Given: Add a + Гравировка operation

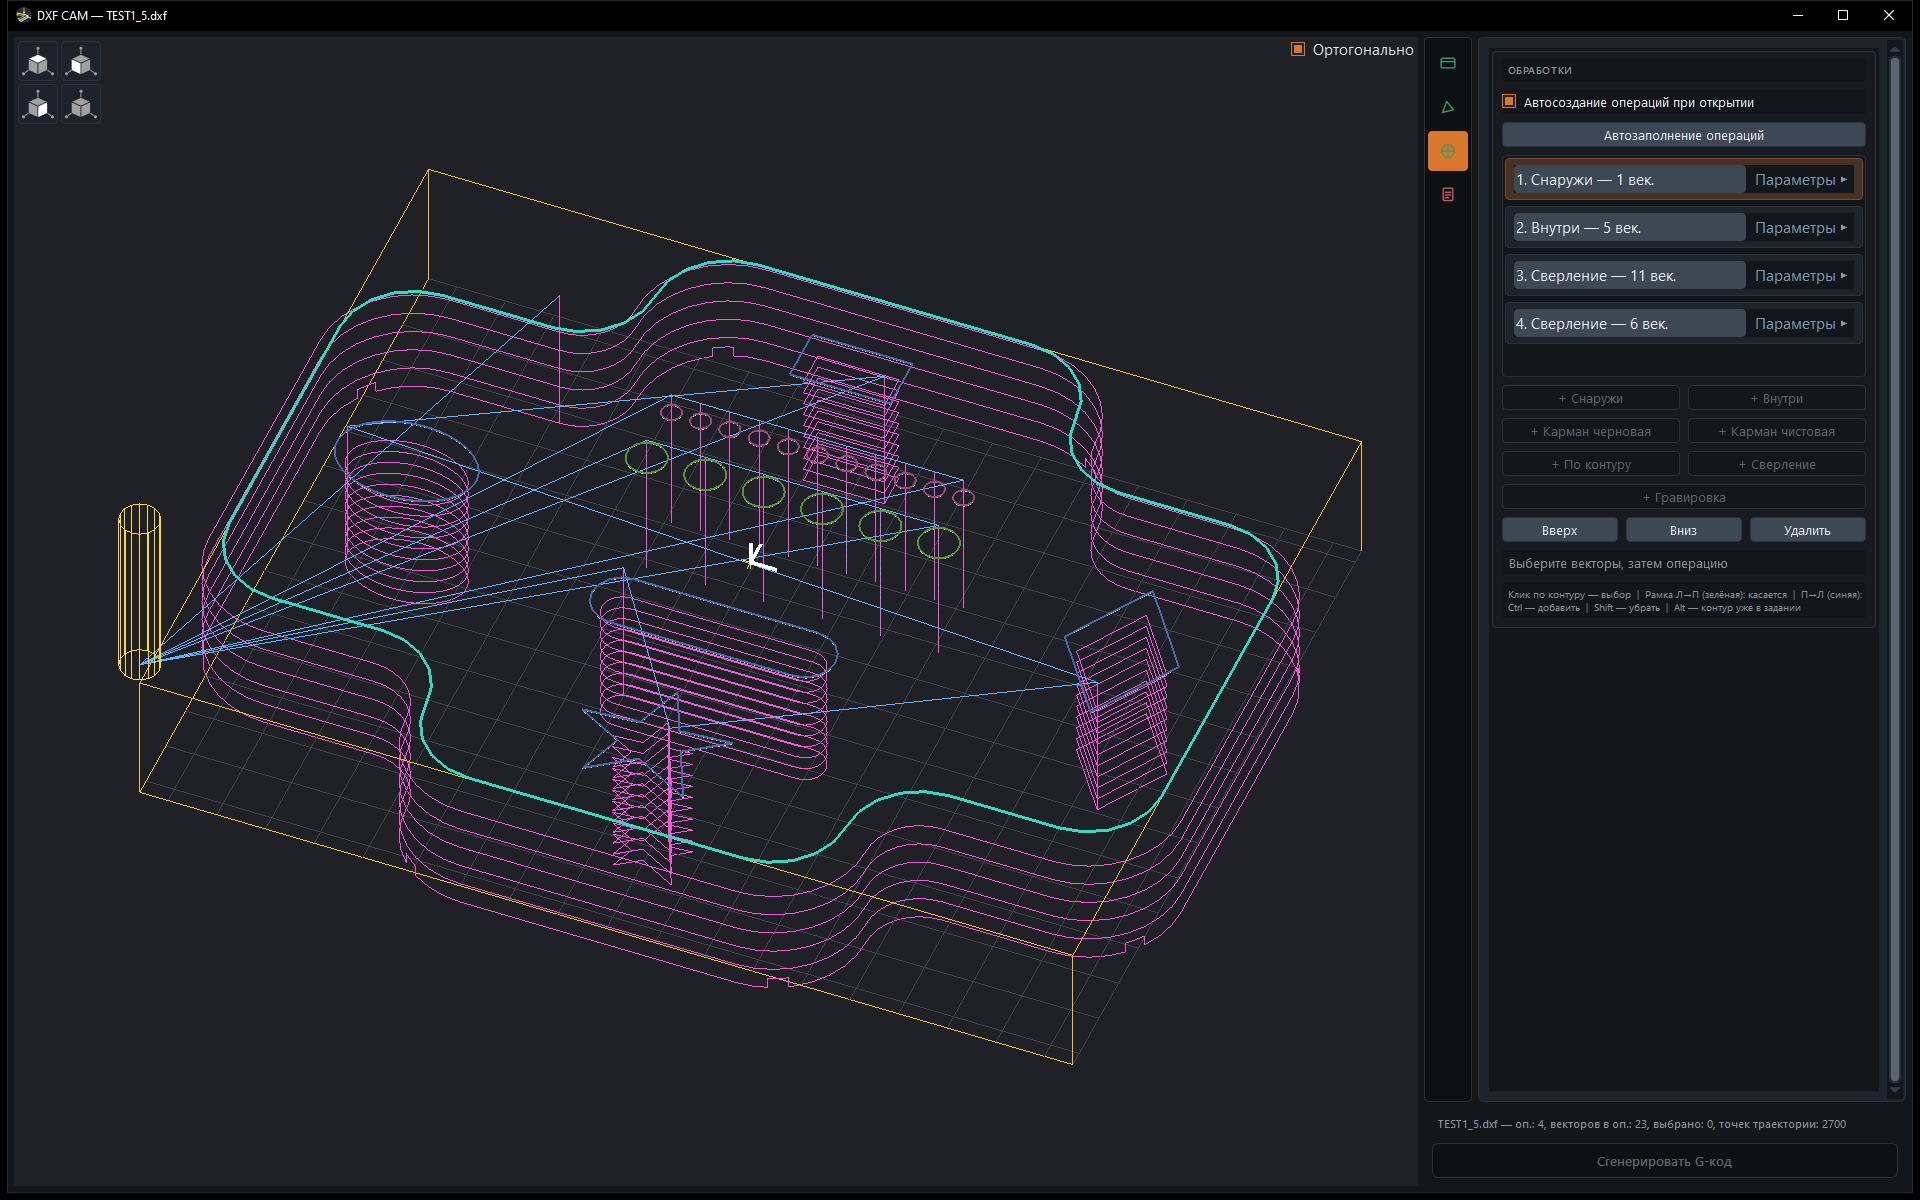Looking at the screenshot, I should click(x=1683, y=497).
